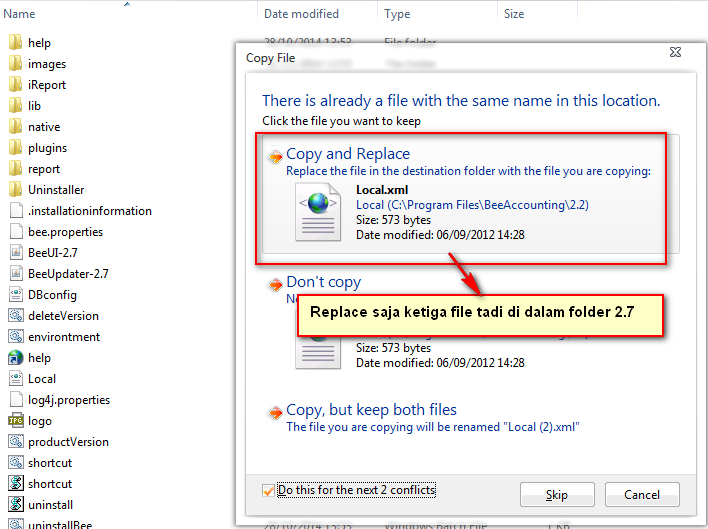
Task: Click the .installationinformation file icon
Action: [16, 210]
